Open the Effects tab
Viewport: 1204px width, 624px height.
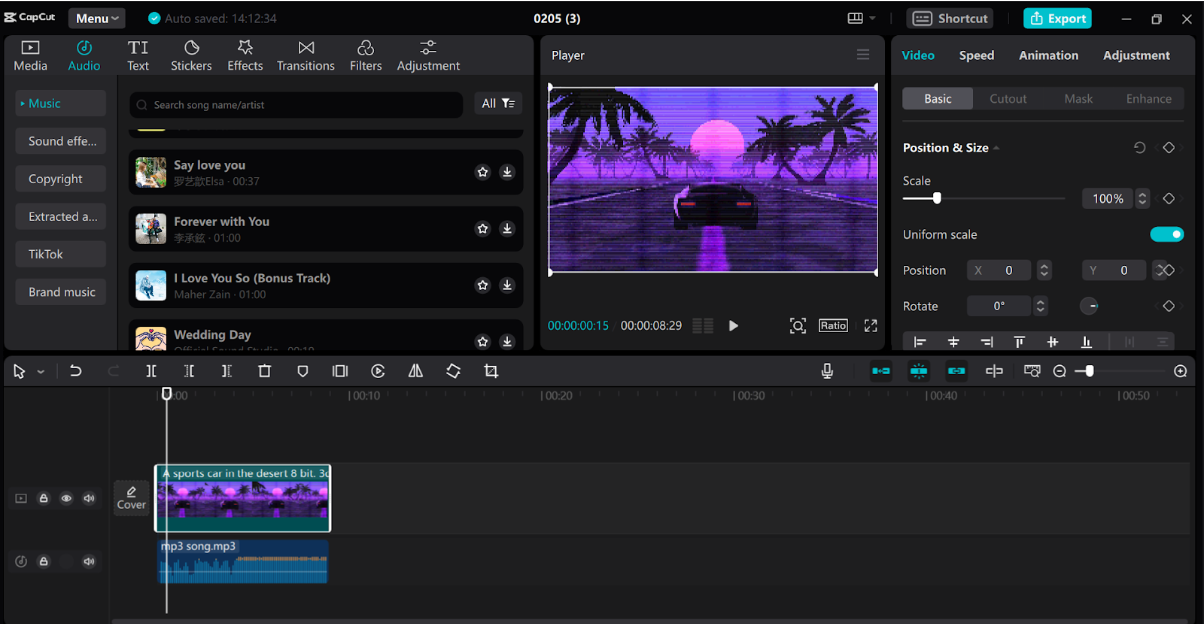[245, 56]
